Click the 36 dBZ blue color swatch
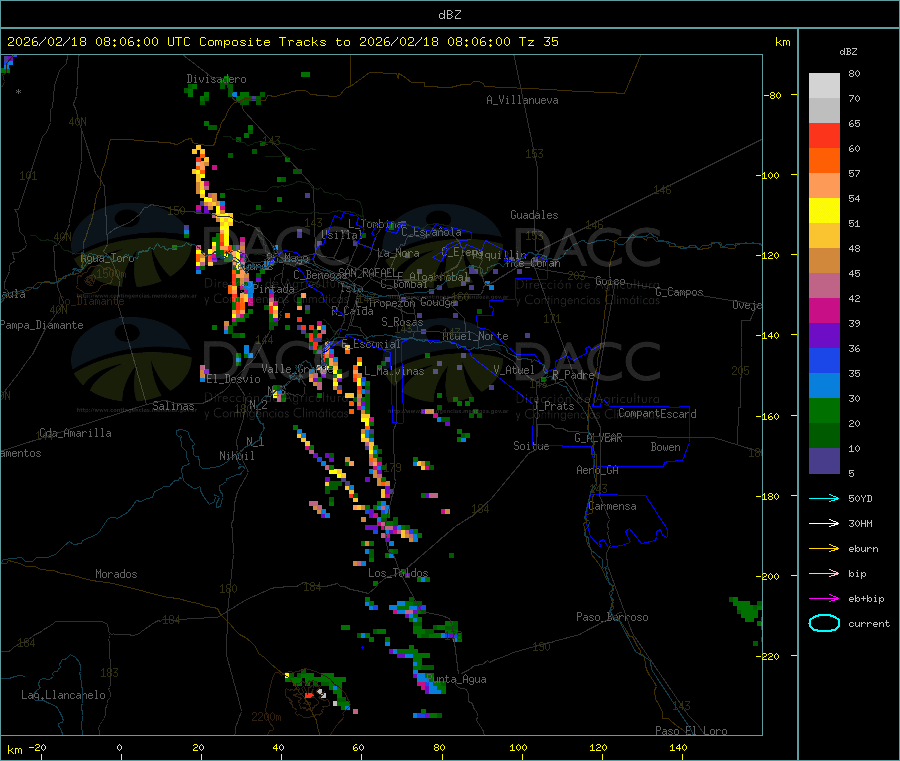 coord(824,360)
